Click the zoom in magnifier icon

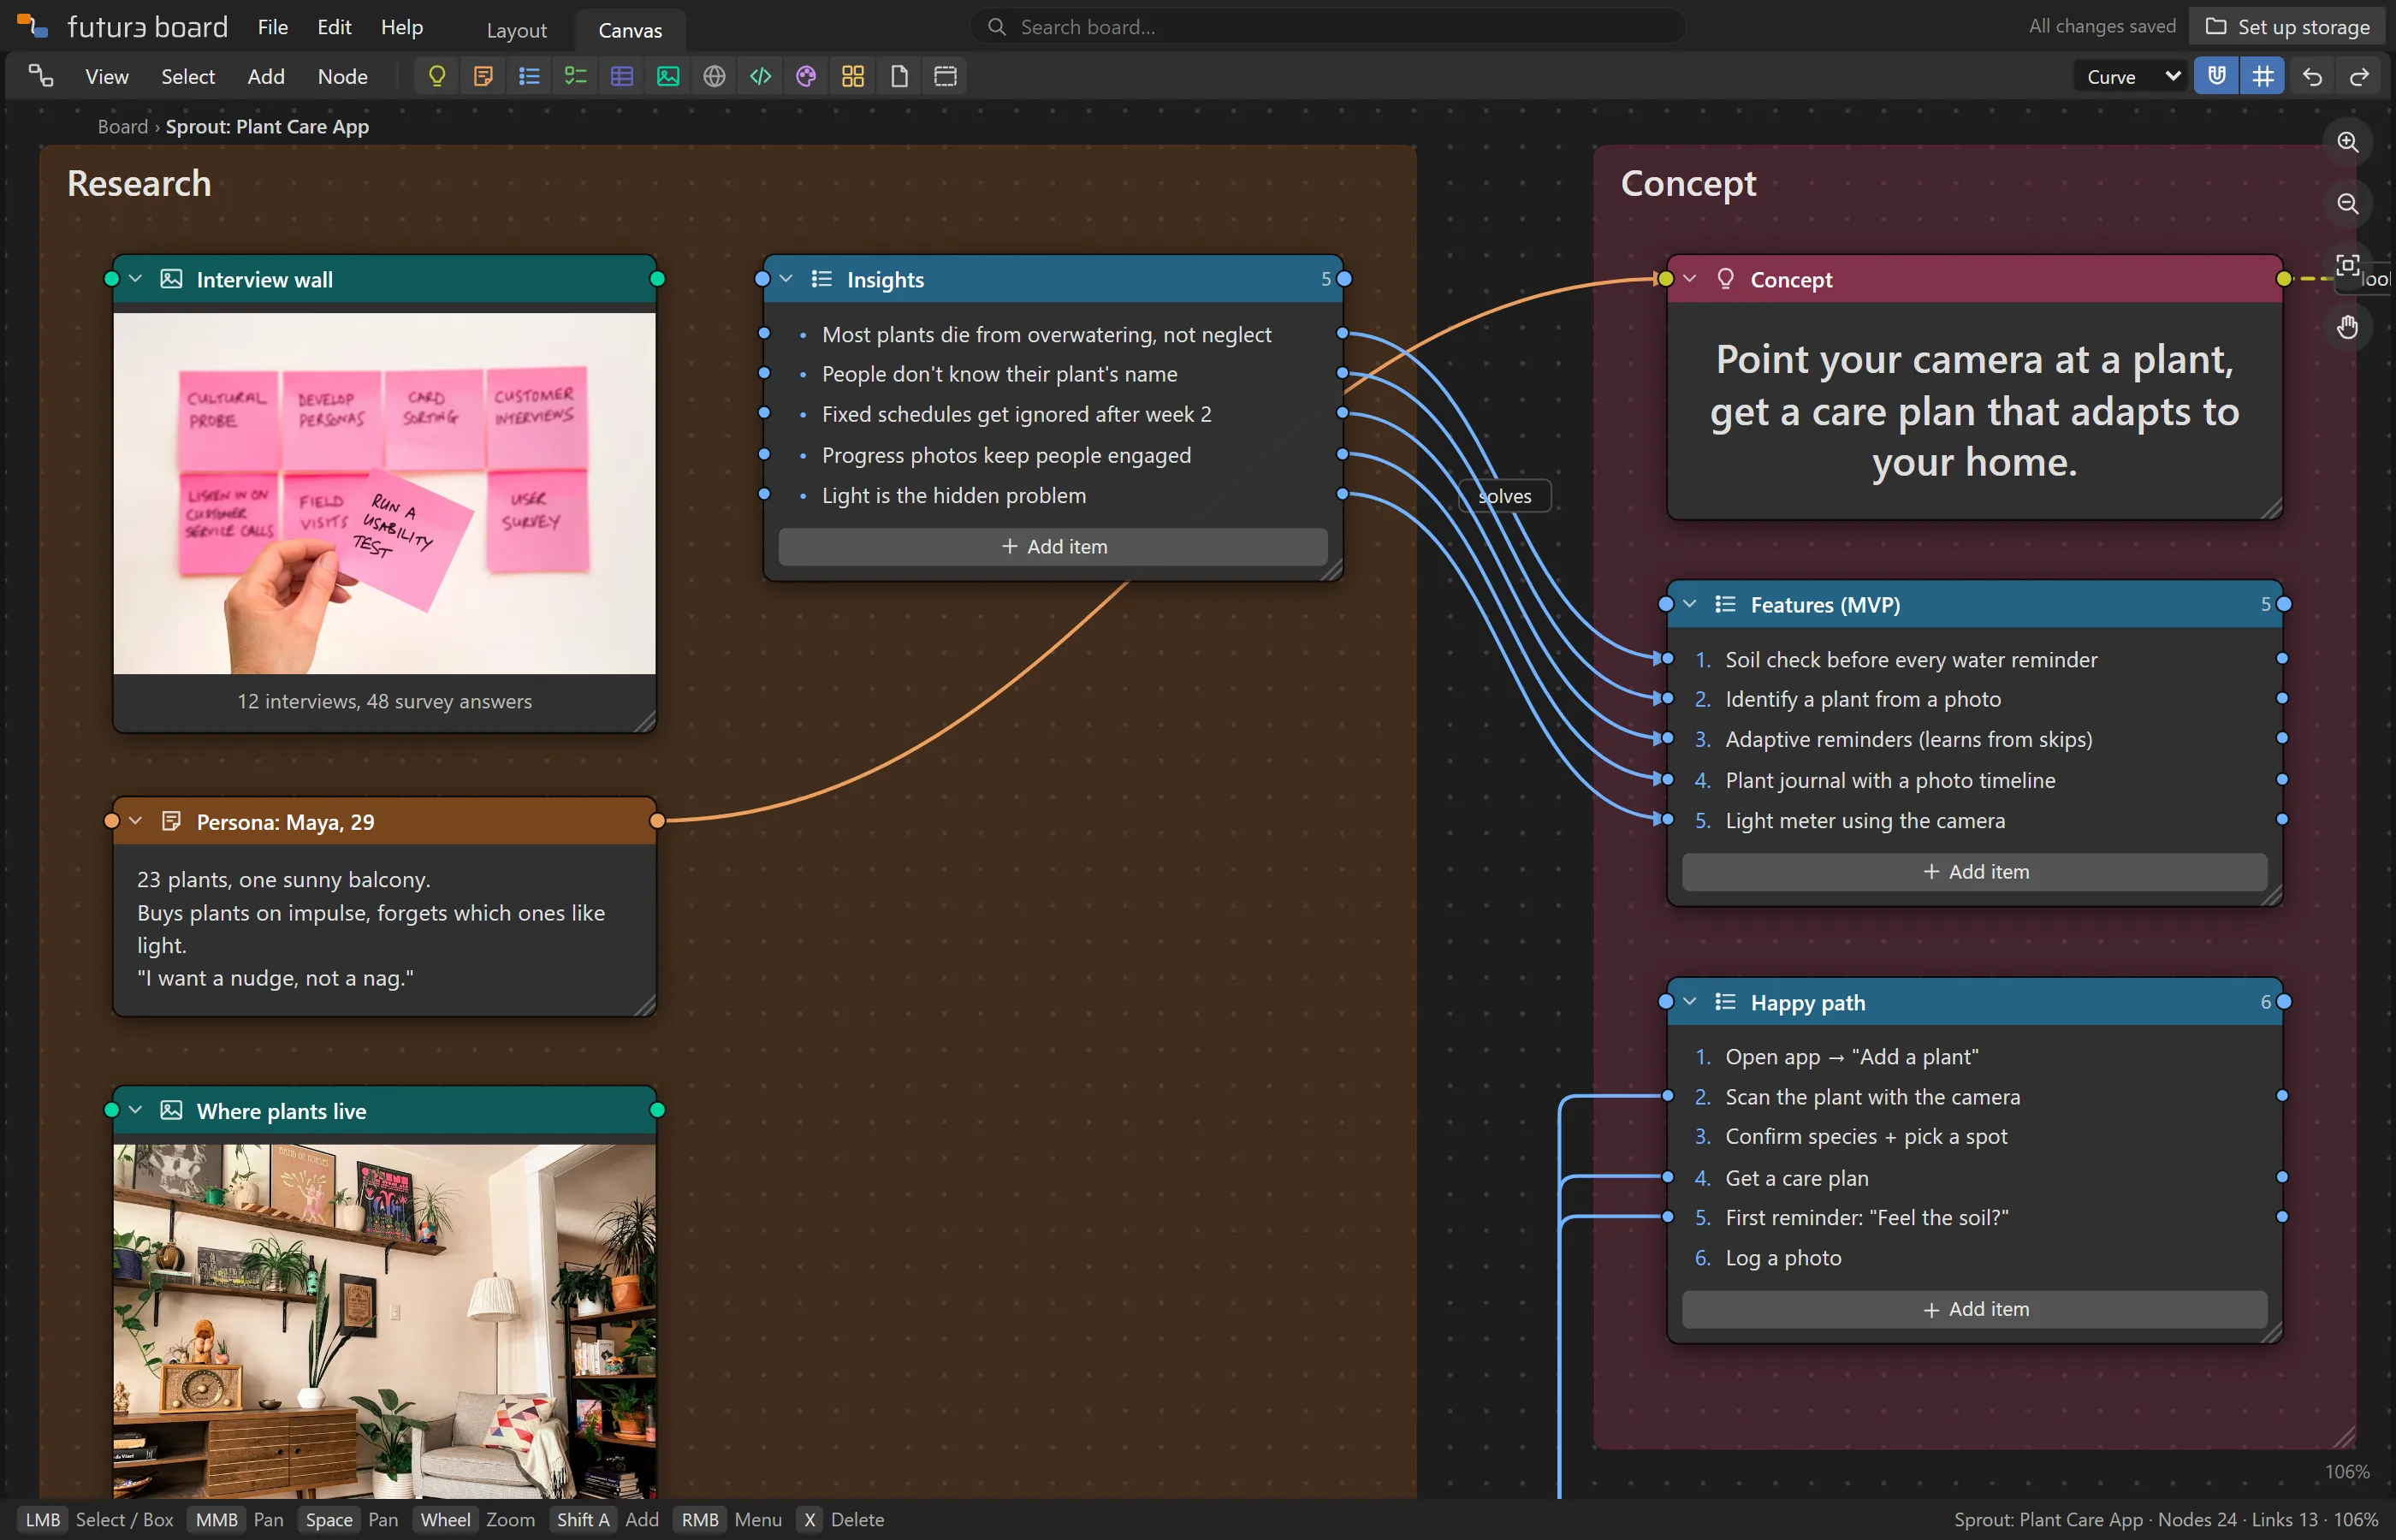[2348, 142]
